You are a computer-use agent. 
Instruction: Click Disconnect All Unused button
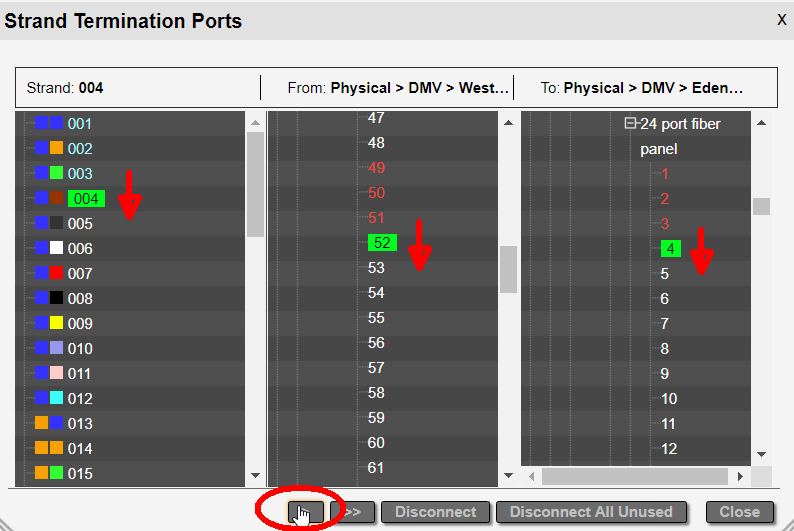591,512
